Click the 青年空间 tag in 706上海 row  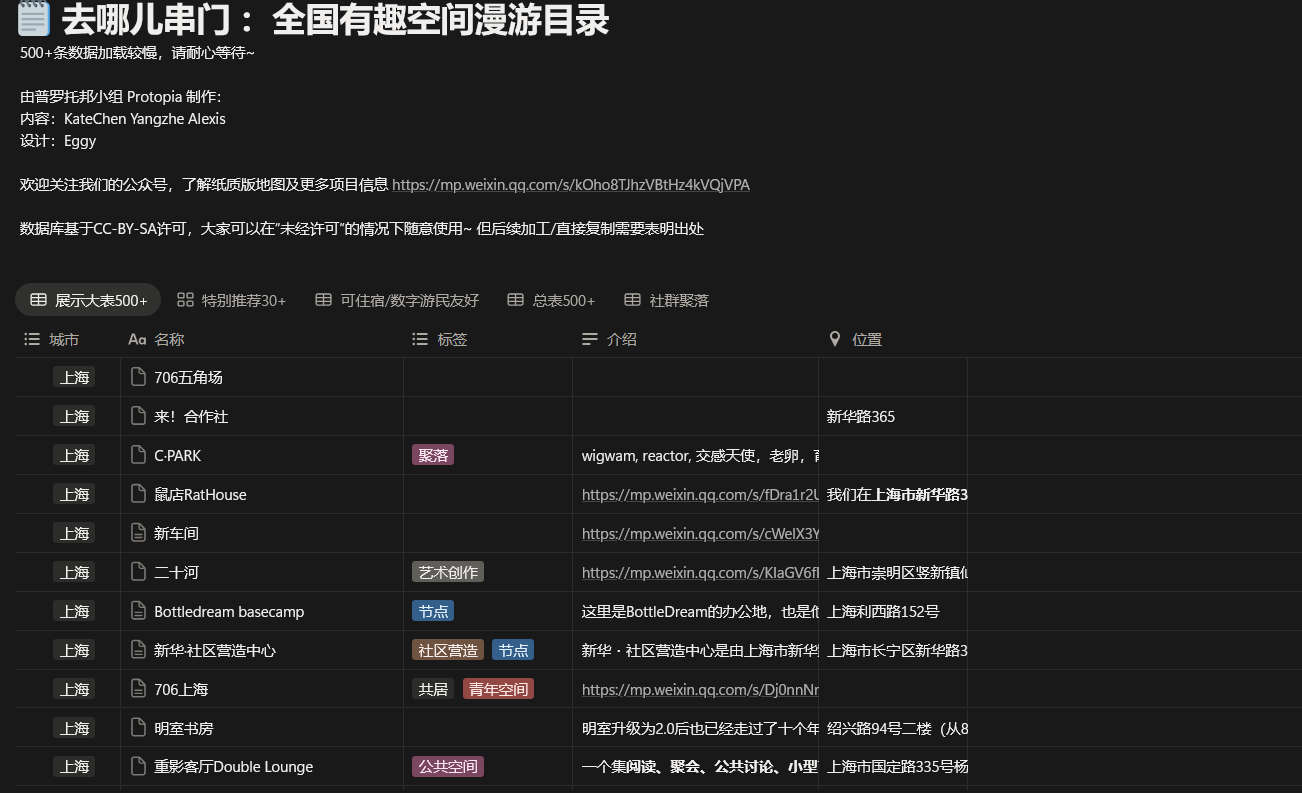[498, 689]
